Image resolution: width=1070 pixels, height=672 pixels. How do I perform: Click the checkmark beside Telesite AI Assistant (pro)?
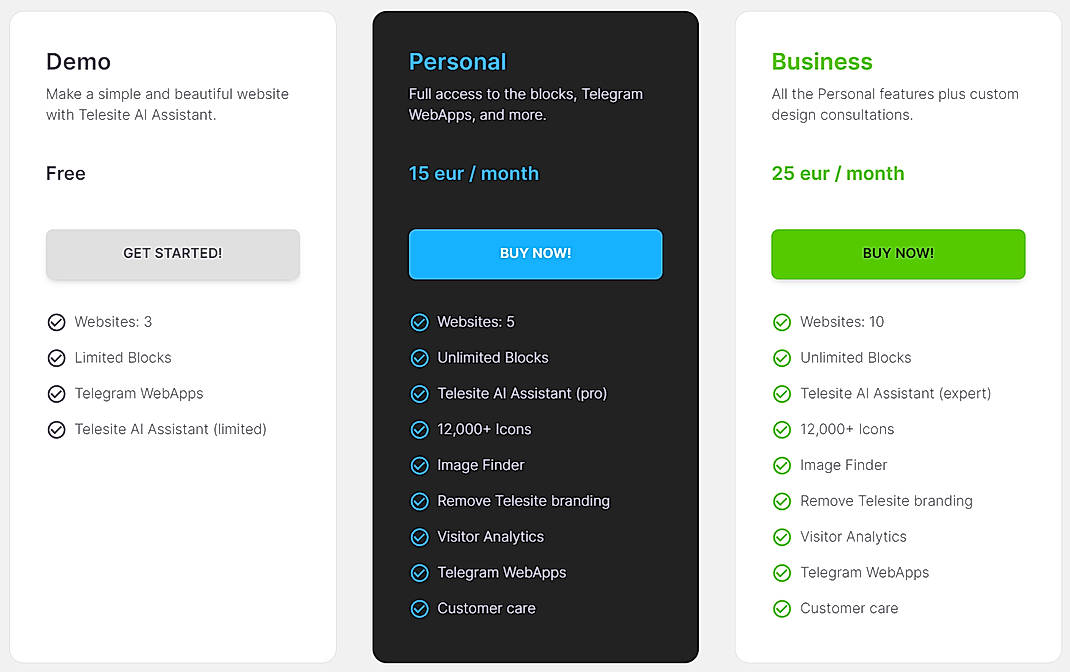tap(419, 394)
